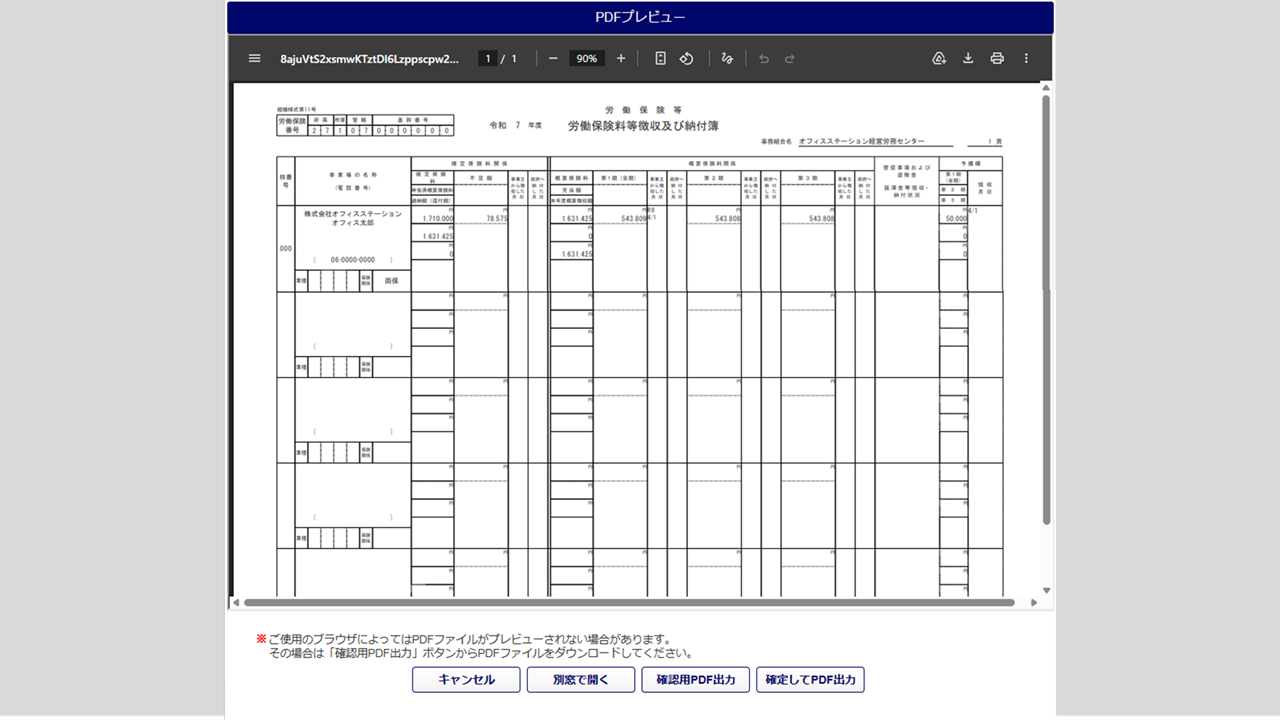Toggle fit to page view
The image size is (1280, 720).
[660, 59]
